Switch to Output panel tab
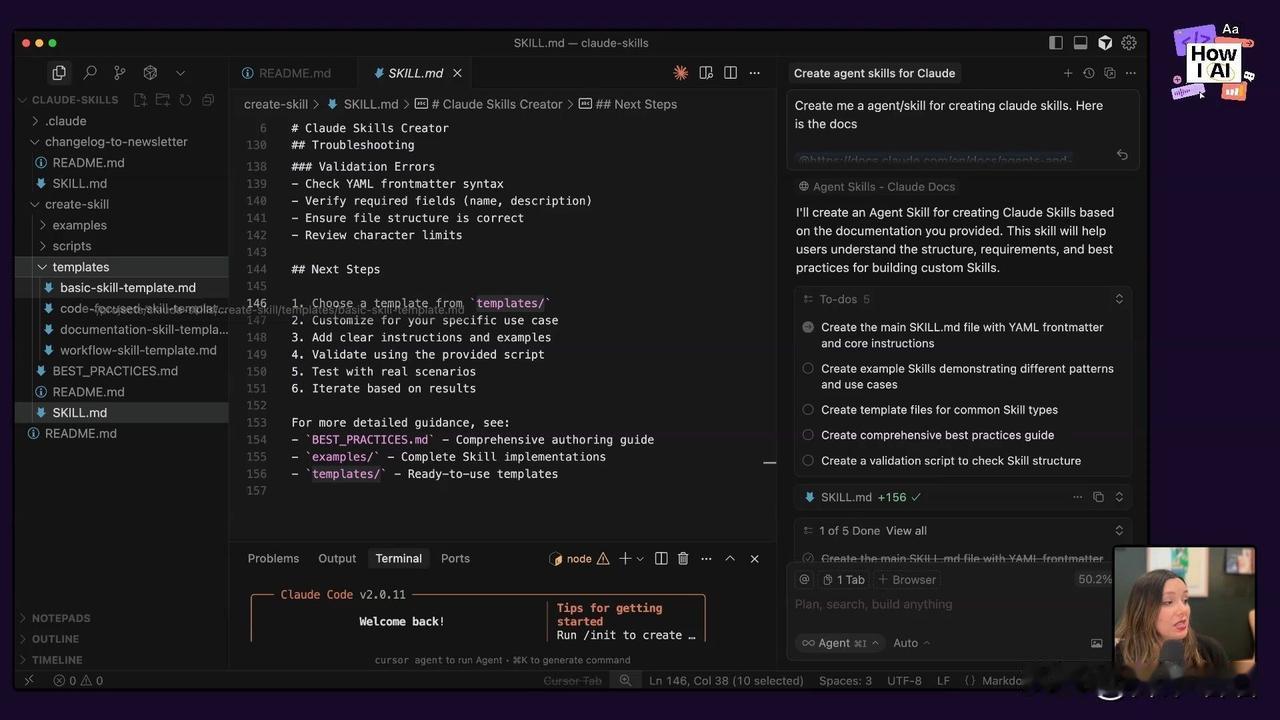This screenshot has height=720, width=1280. pos(337,559)
